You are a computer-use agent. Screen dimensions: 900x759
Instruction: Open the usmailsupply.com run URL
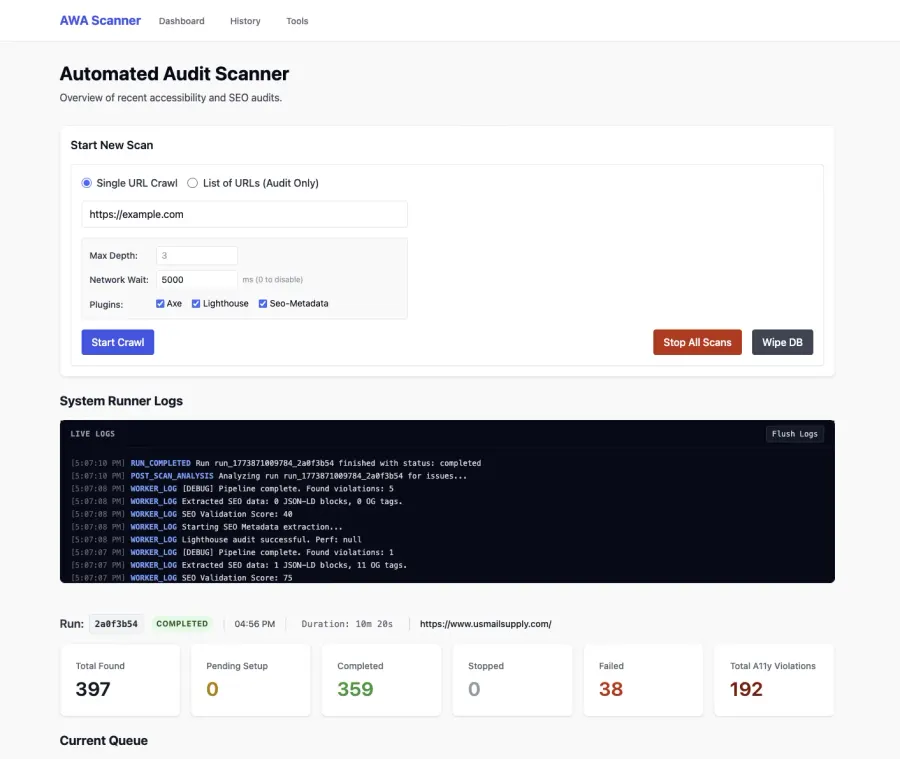(x=485, y=624)
